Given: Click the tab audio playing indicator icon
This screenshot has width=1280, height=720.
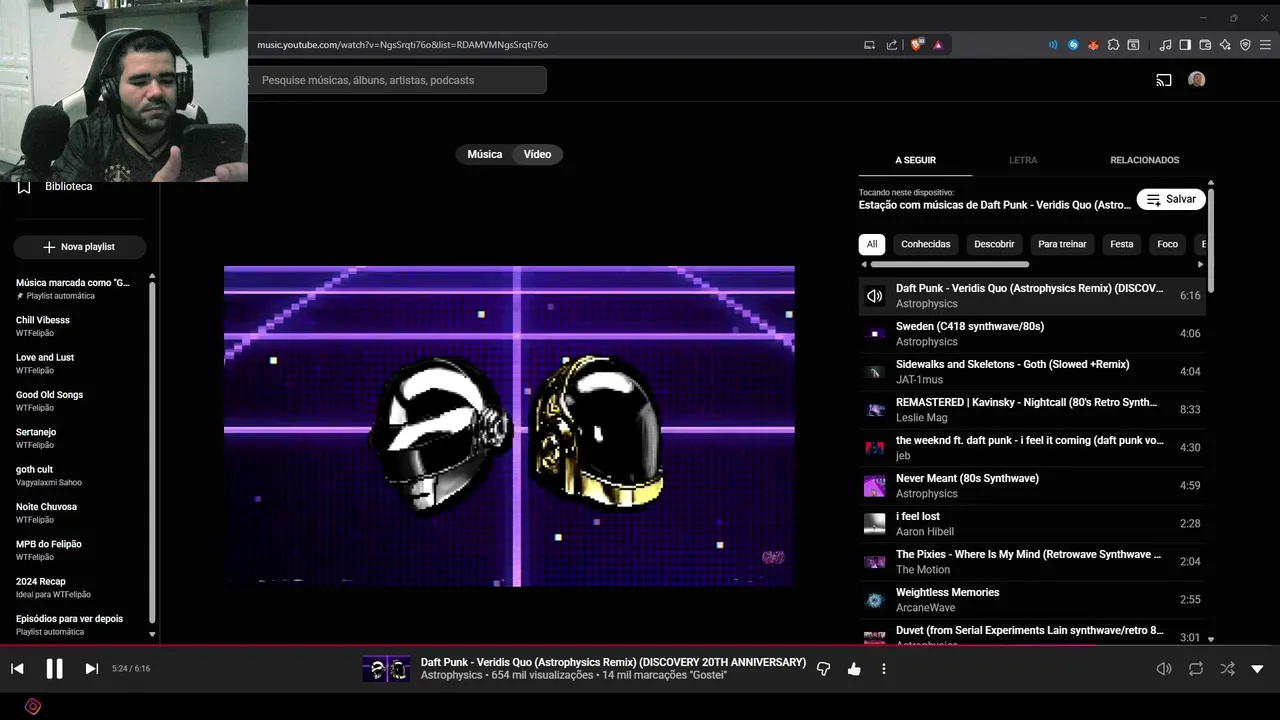Looking at the screenshot, I should pyautogui.click(x=1053, y=45).
